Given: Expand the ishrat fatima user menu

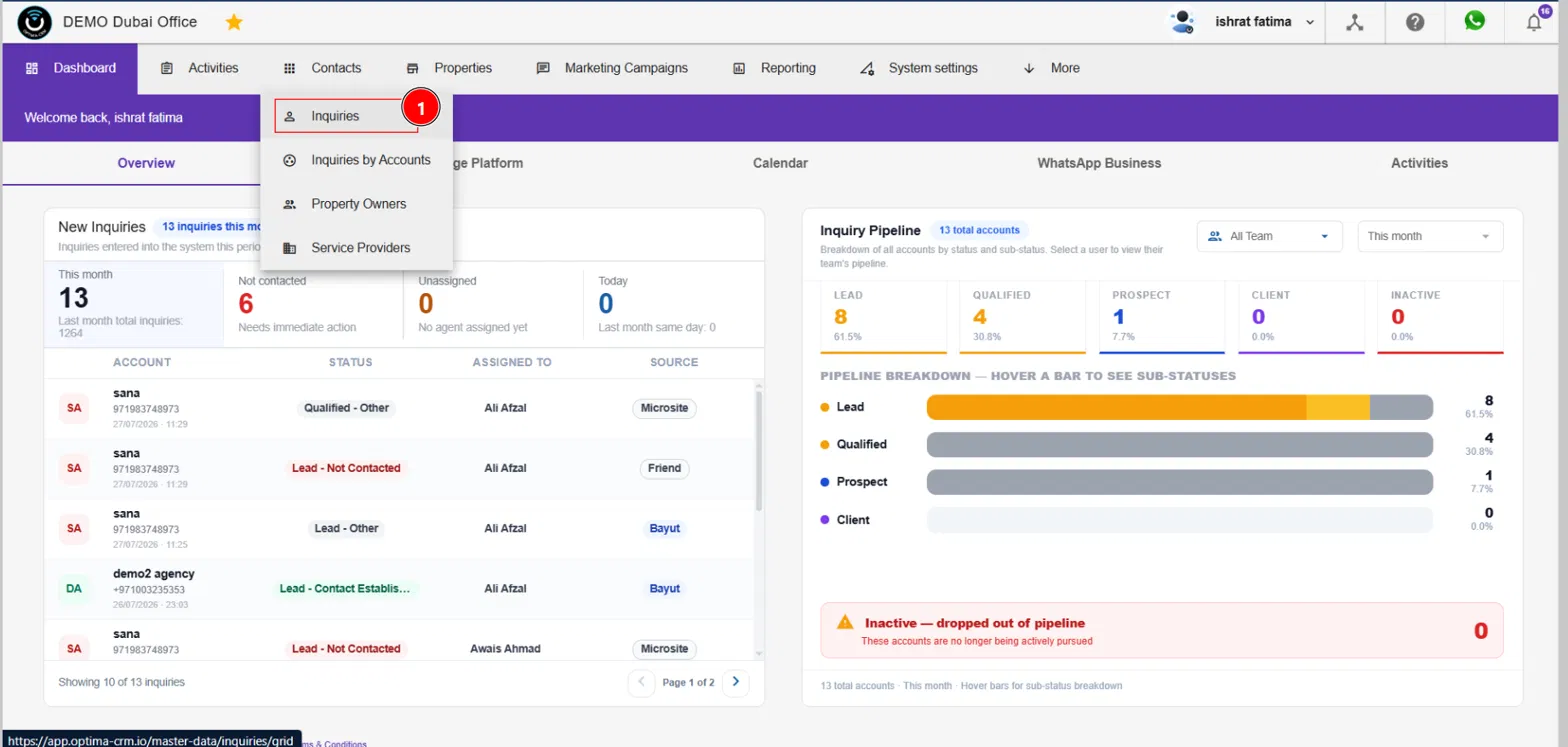Looking at the screenshot, I should (x=1265, y=22).
